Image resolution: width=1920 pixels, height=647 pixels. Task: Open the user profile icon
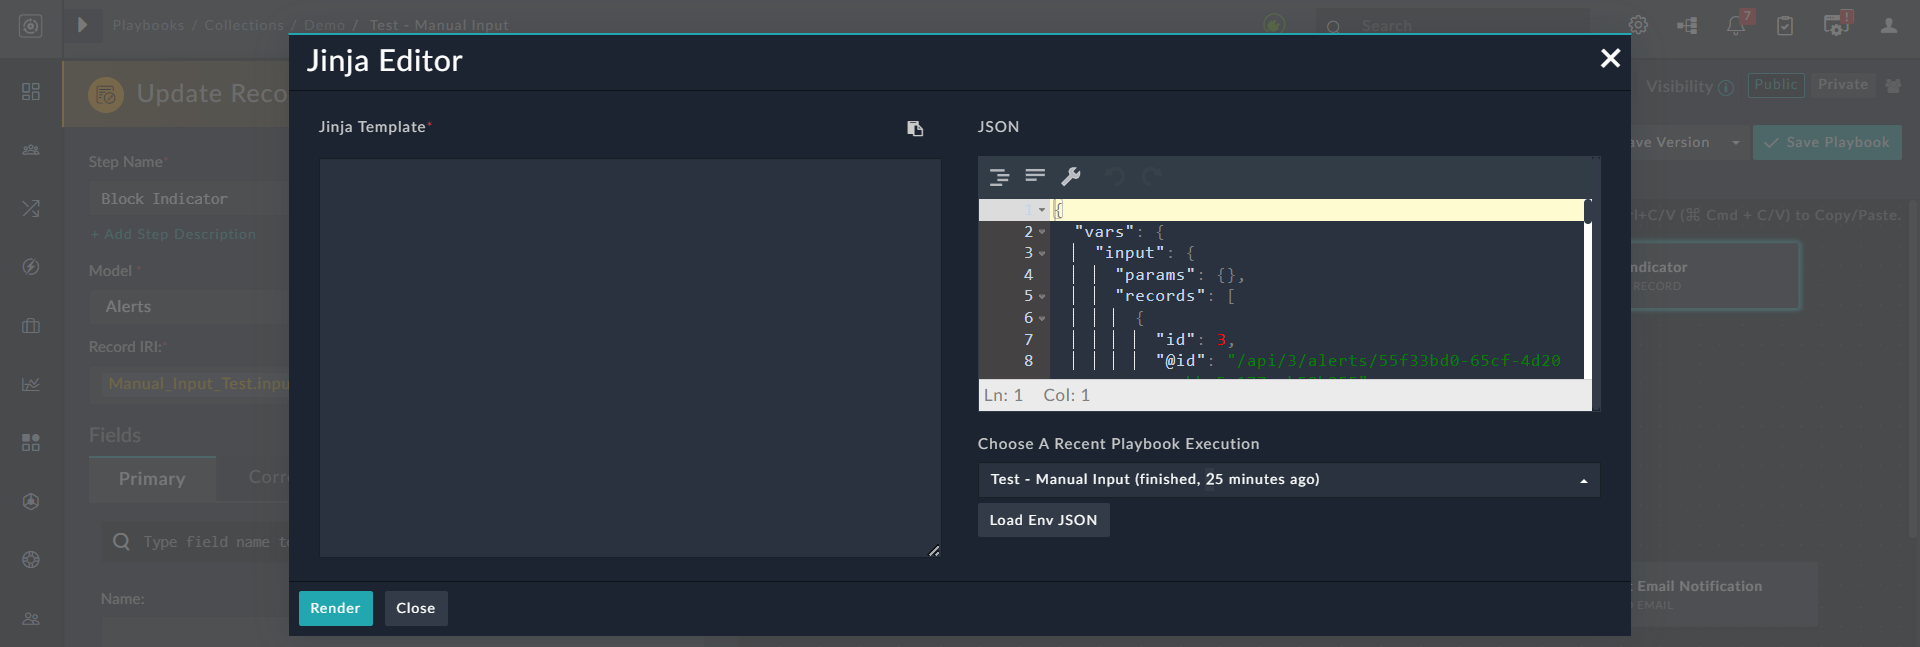[x=1888, y=25]
